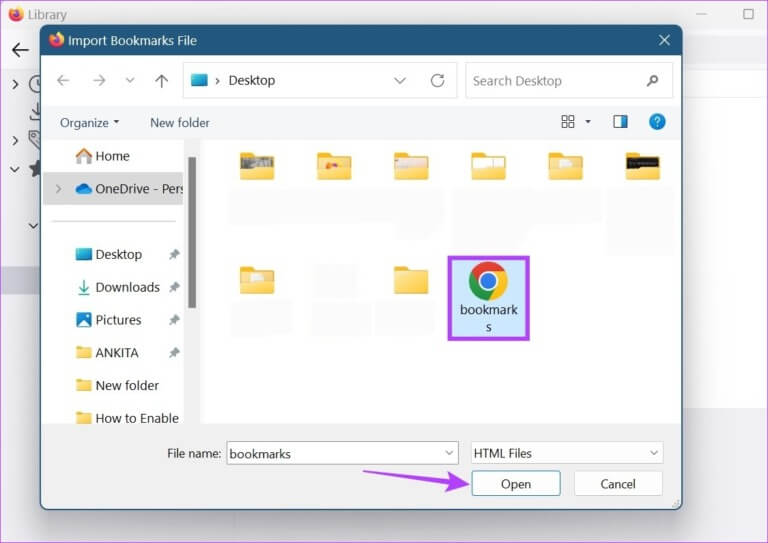Change the view layout icon

(x=568, y=121)
